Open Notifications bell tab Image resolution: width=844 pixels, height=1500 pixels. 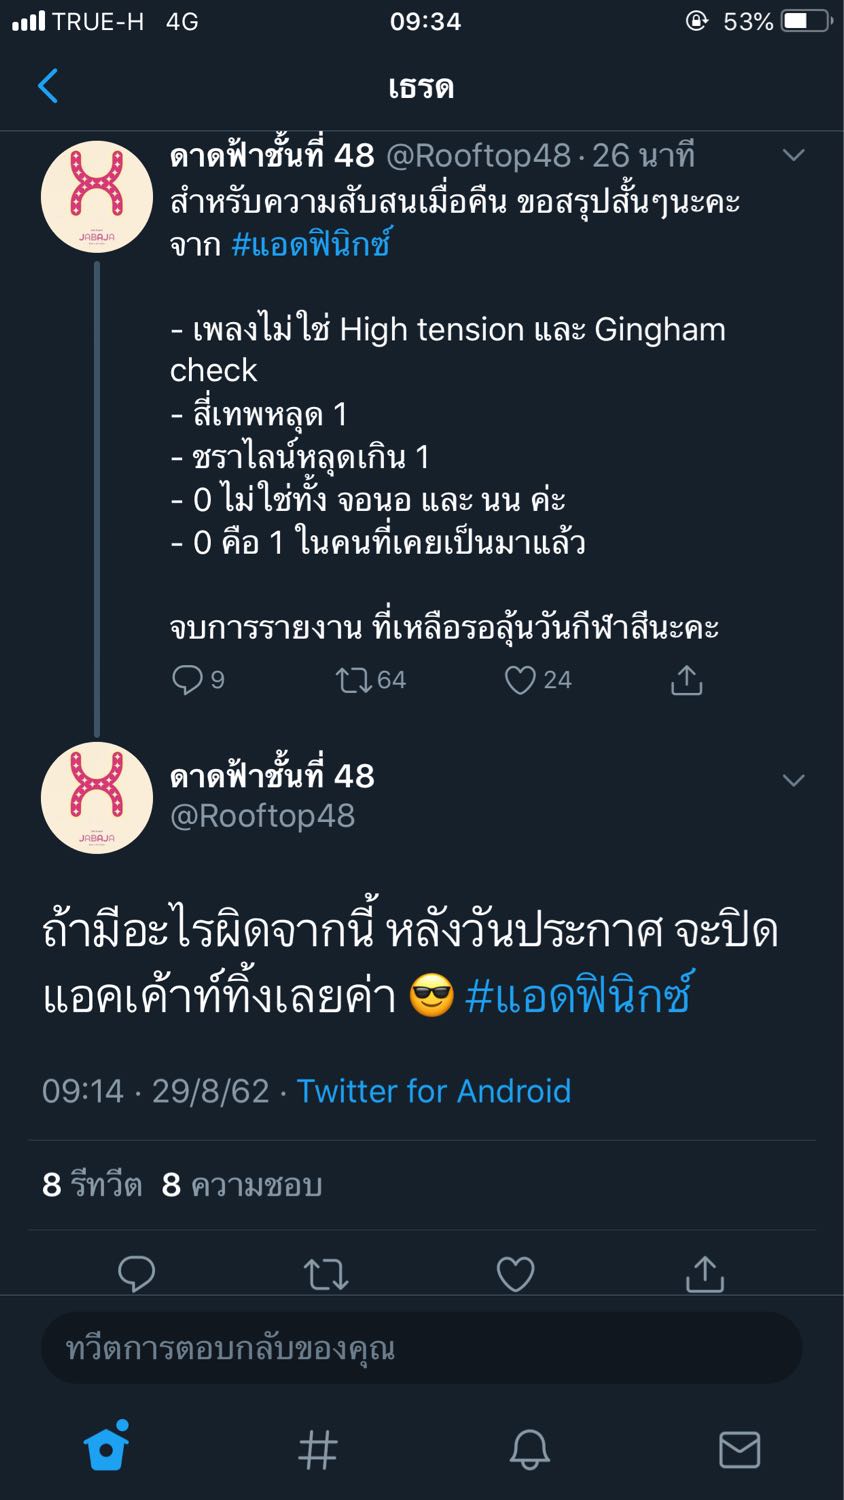tap(529, 1448)
